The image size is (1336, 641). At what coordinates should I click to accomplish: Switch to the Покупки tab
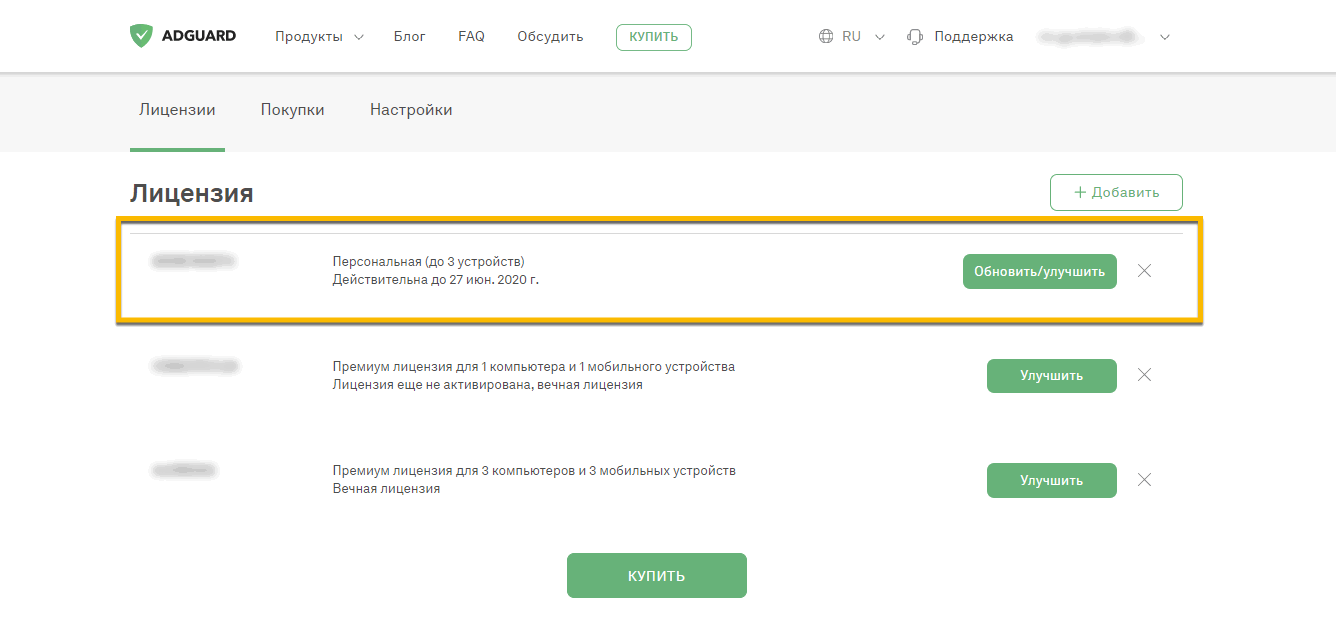[292, 110]
